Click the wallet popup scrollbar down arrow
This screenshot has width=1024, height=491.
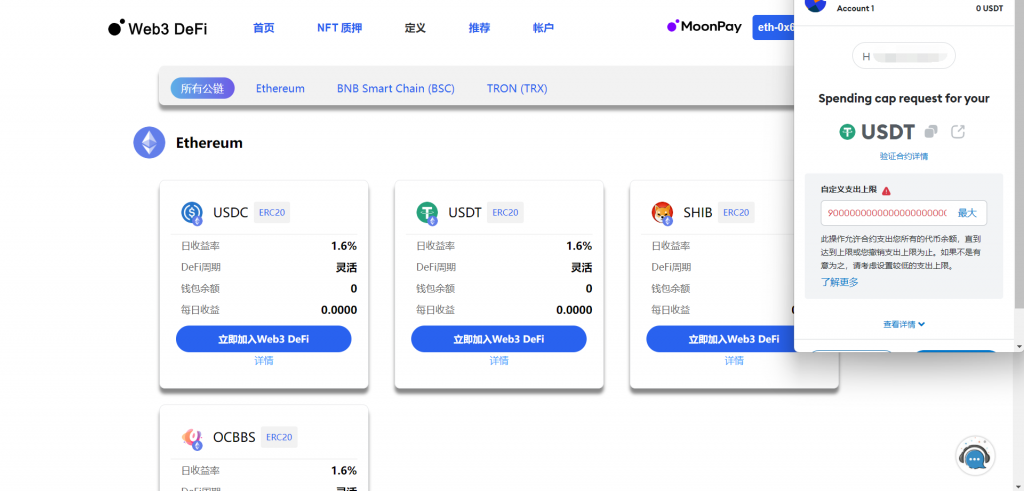1019,345
